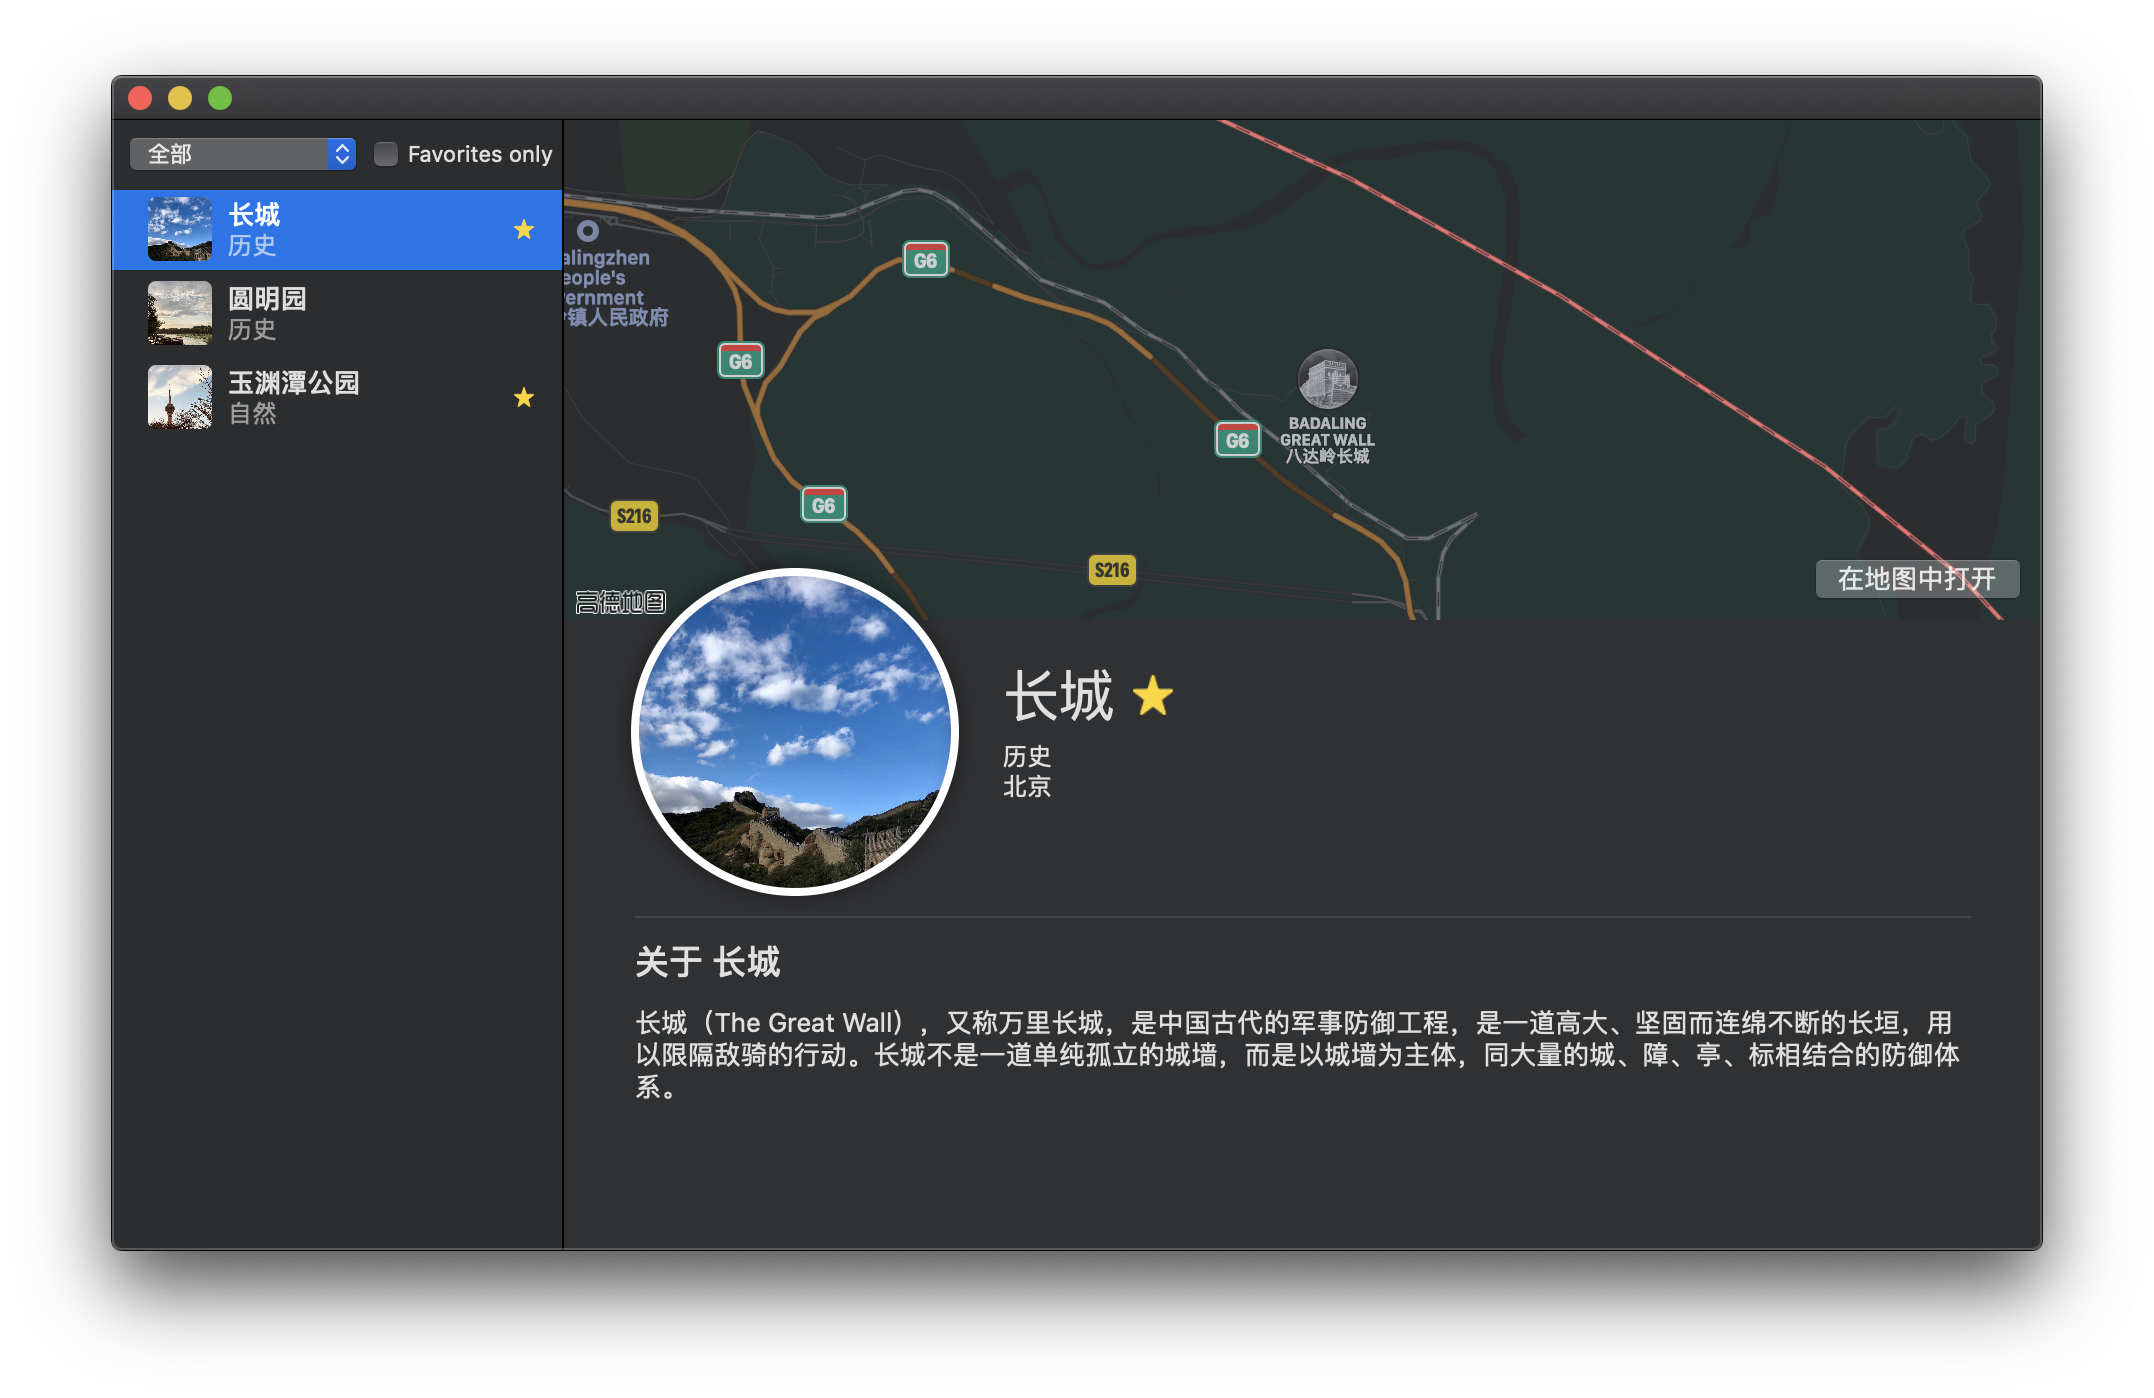Click the G6 highway shield near Badaling
Screen dimensions: 2154x1398
pos(1237,440)
